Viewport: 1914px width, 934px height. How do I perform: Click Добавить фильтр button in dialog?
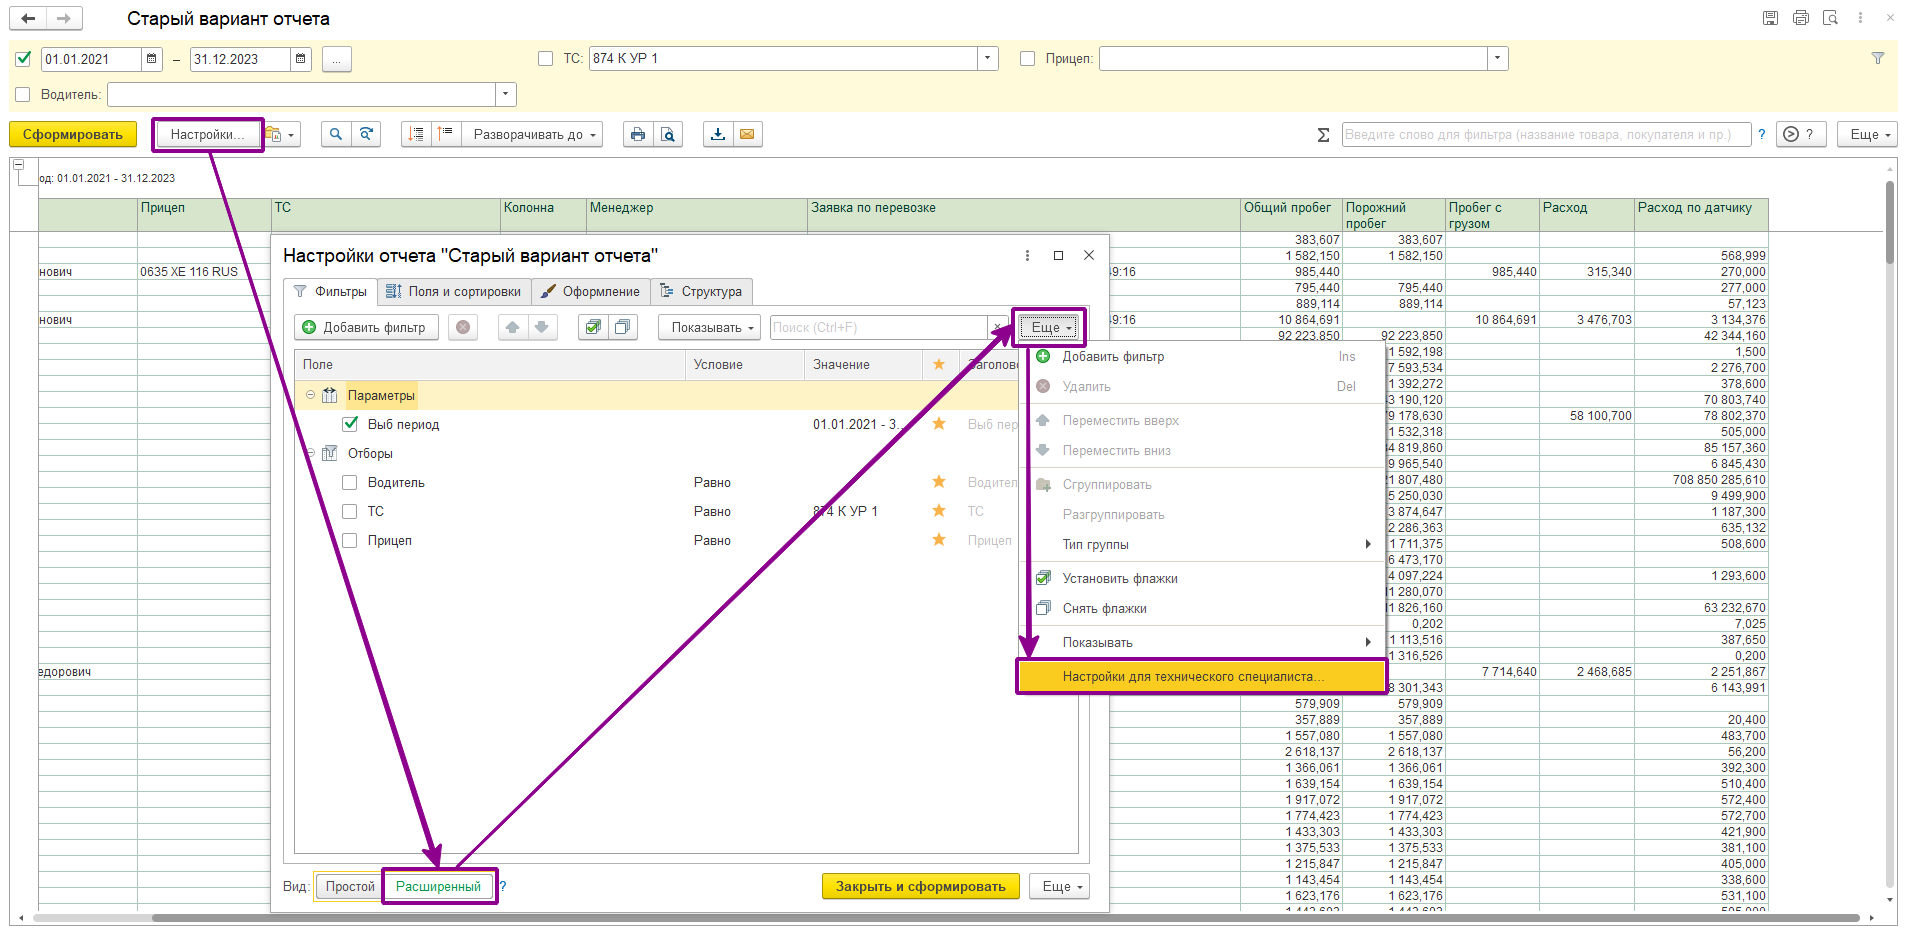[x=366, y=327]
